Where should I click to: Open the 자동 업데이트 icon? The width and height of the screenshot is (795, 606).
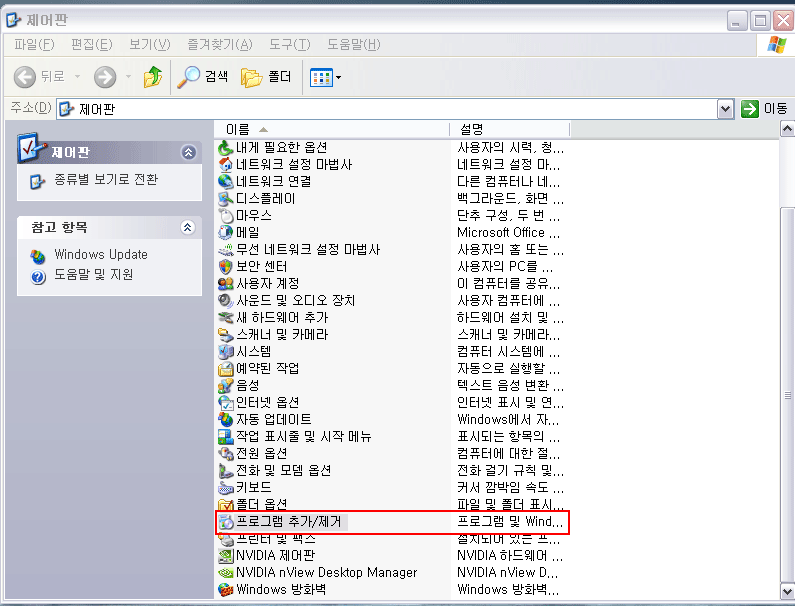coord(225,419)
